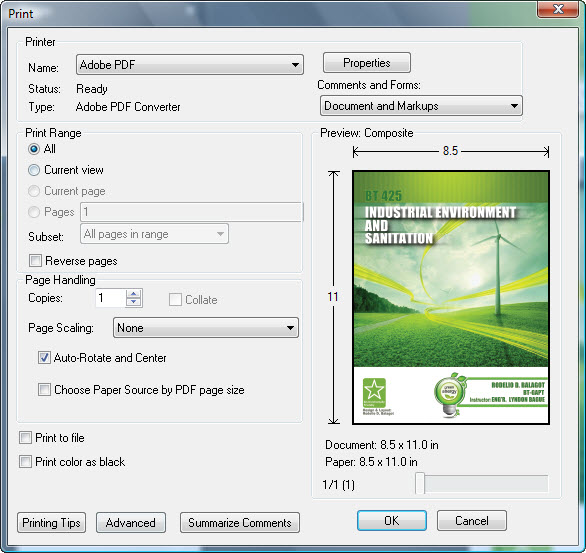Click the Copies number field

110,298
